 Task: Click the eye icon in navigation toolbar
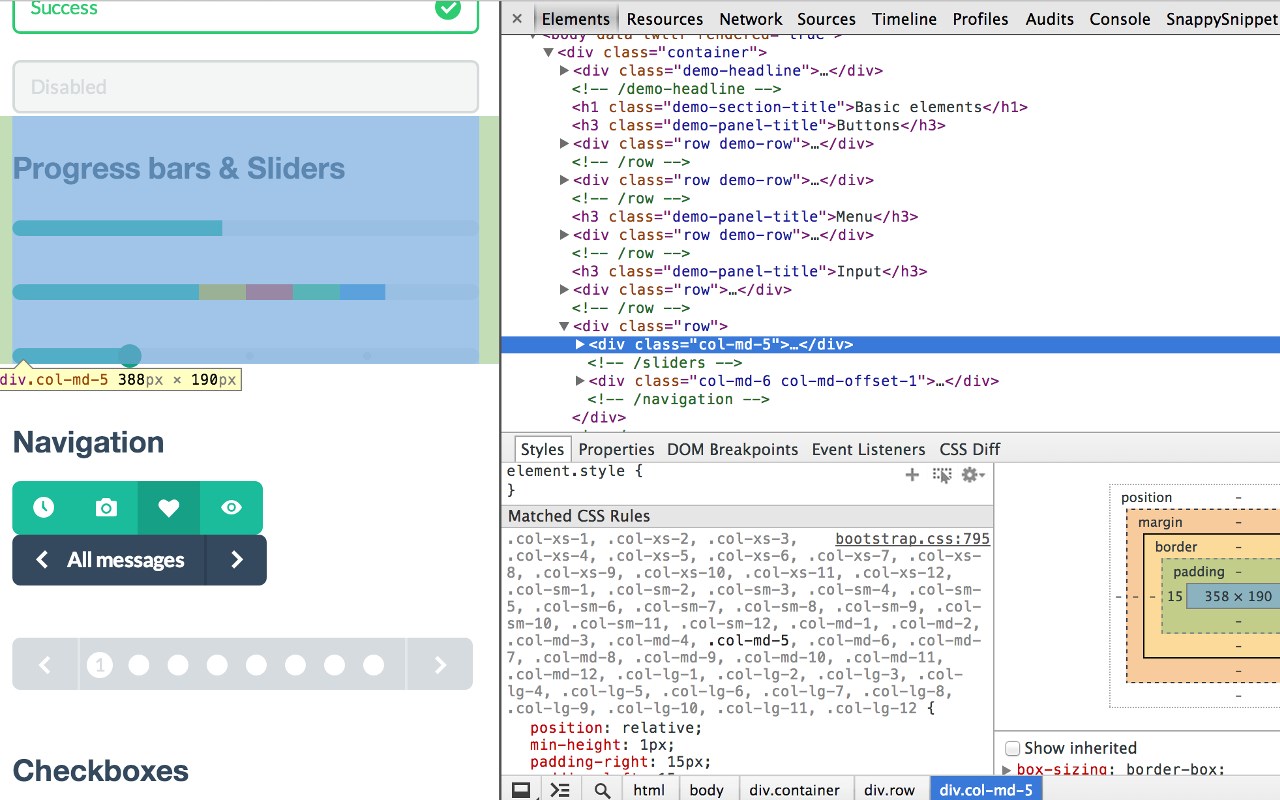tap(231, 508)
